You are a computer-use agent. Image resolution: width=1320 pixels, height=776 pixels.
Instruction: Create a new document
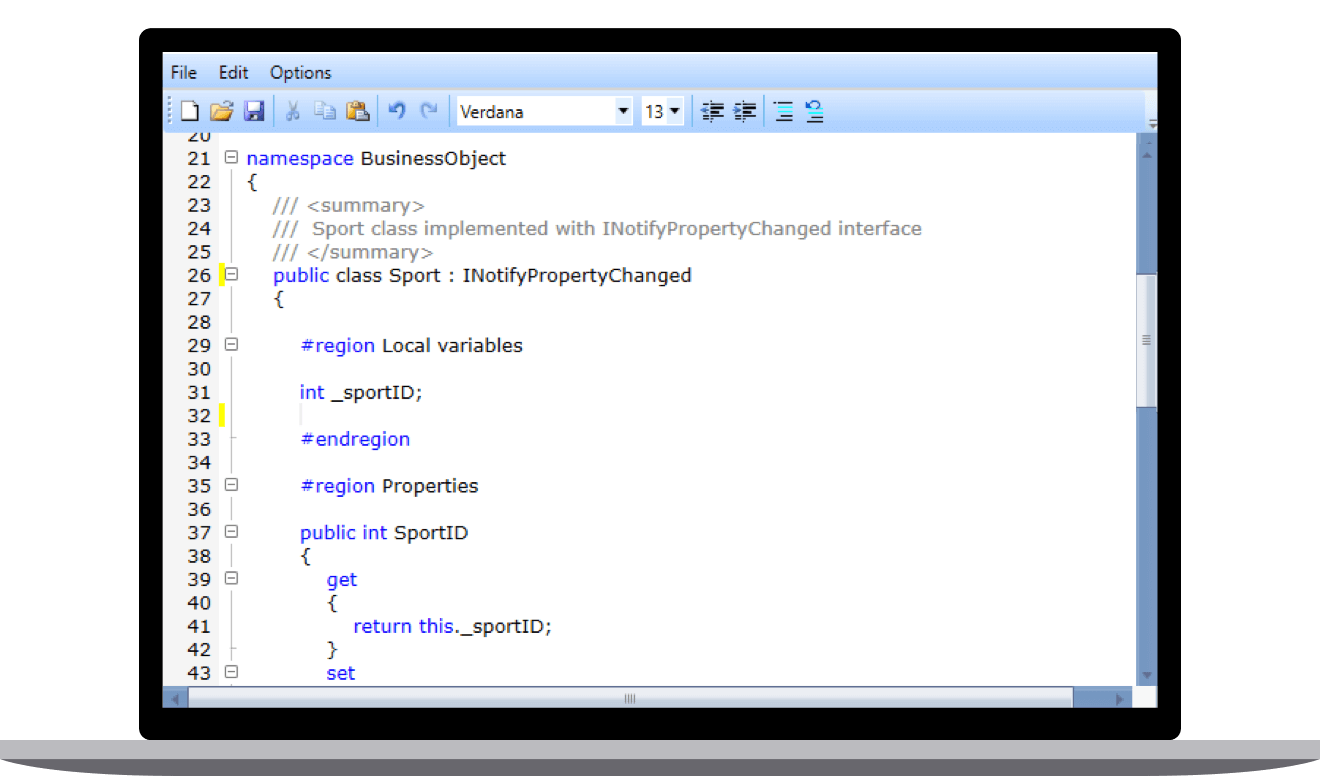pyautogui.click(x=189, y=111)
